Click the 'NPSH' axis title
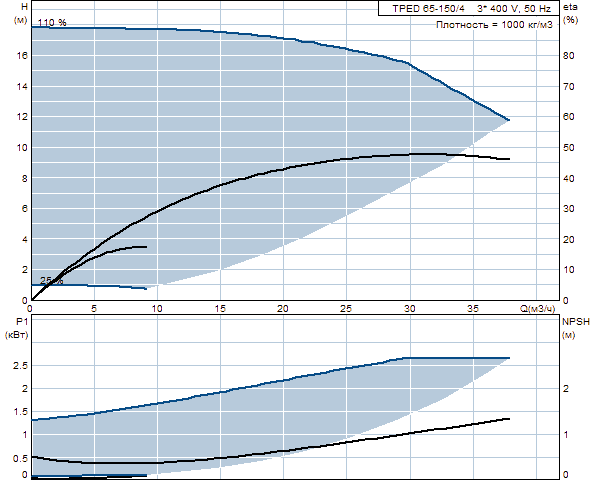This screenshot has width=592, height=480. click(576, 321)
